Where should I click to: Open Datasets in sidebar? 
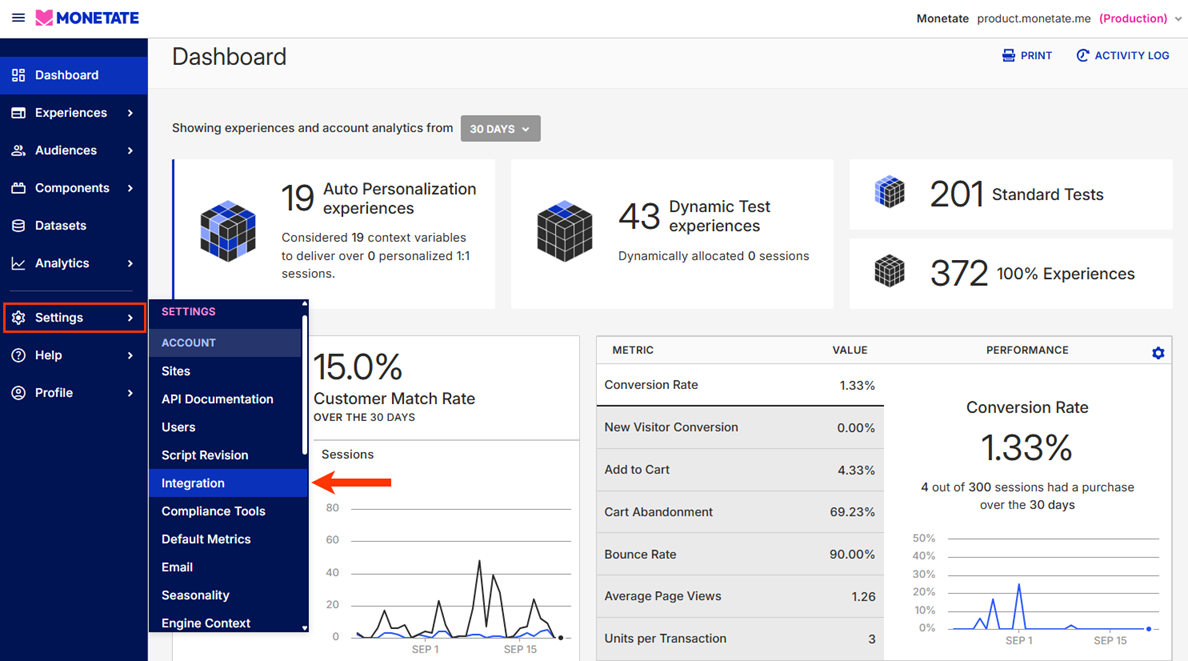tap(73, 226)
